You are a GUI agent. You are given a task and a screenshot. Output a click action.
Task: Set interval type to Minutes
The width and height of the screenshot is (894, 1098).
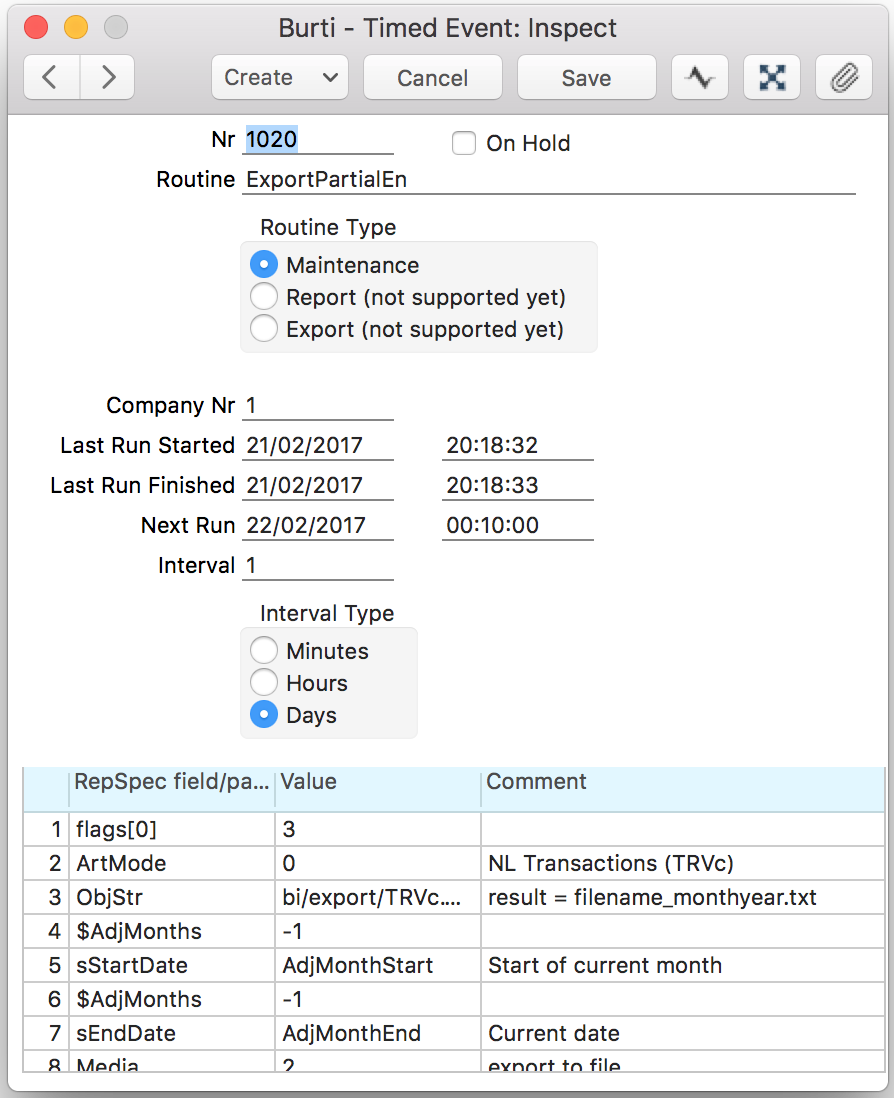264,651
